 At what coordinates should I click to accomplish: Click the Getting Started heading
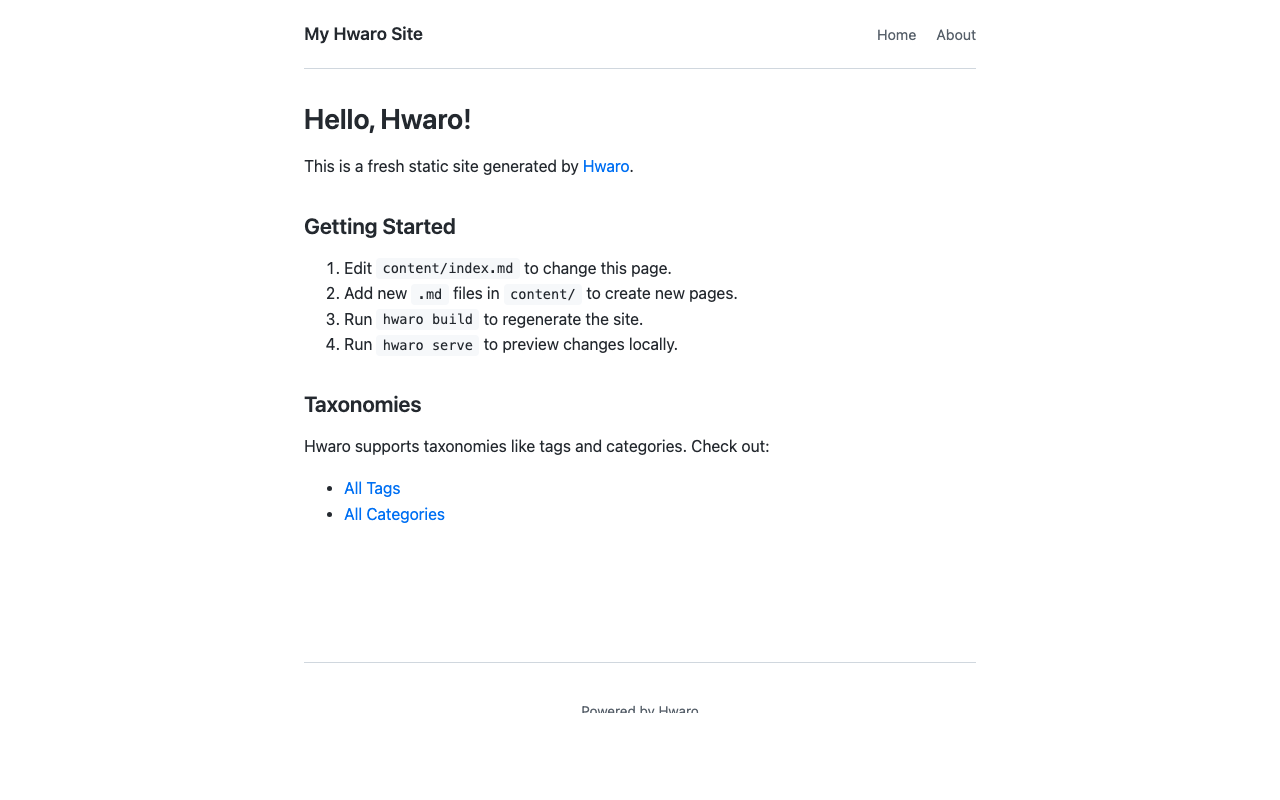(380, 227)
